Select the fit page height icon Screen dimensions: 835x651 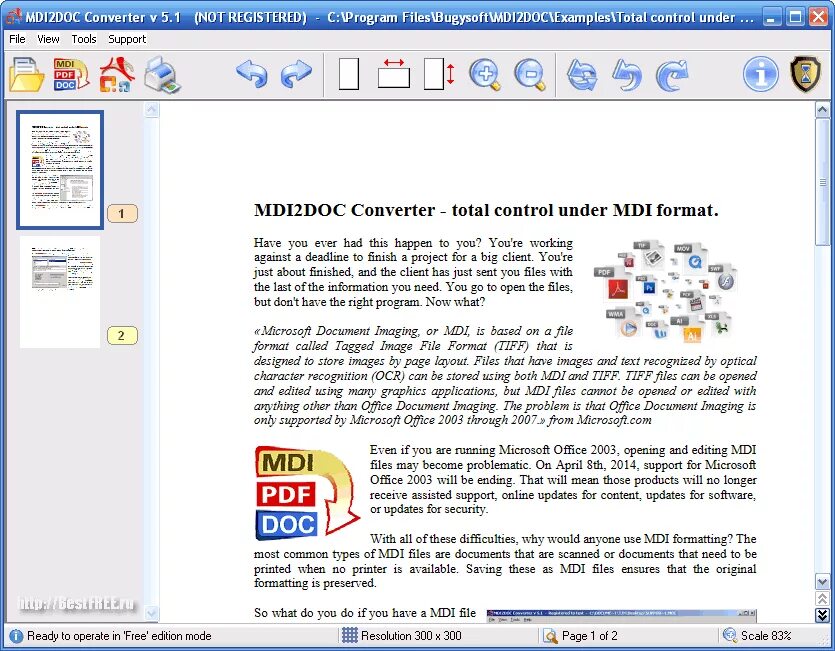click(x=439, y=74)
